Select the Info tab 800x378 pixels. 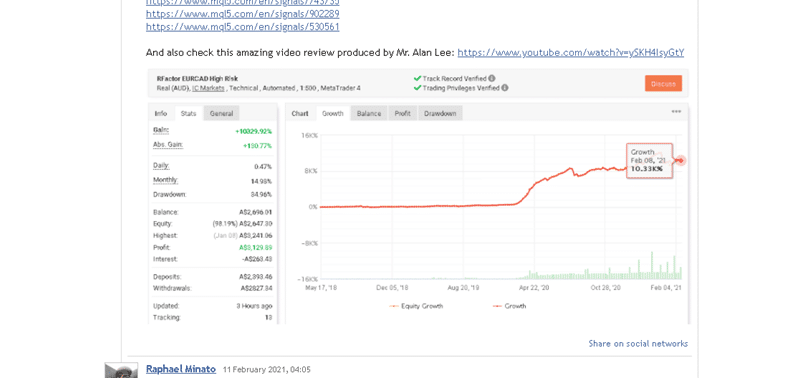pyautogui.click(x=161, y=114)
